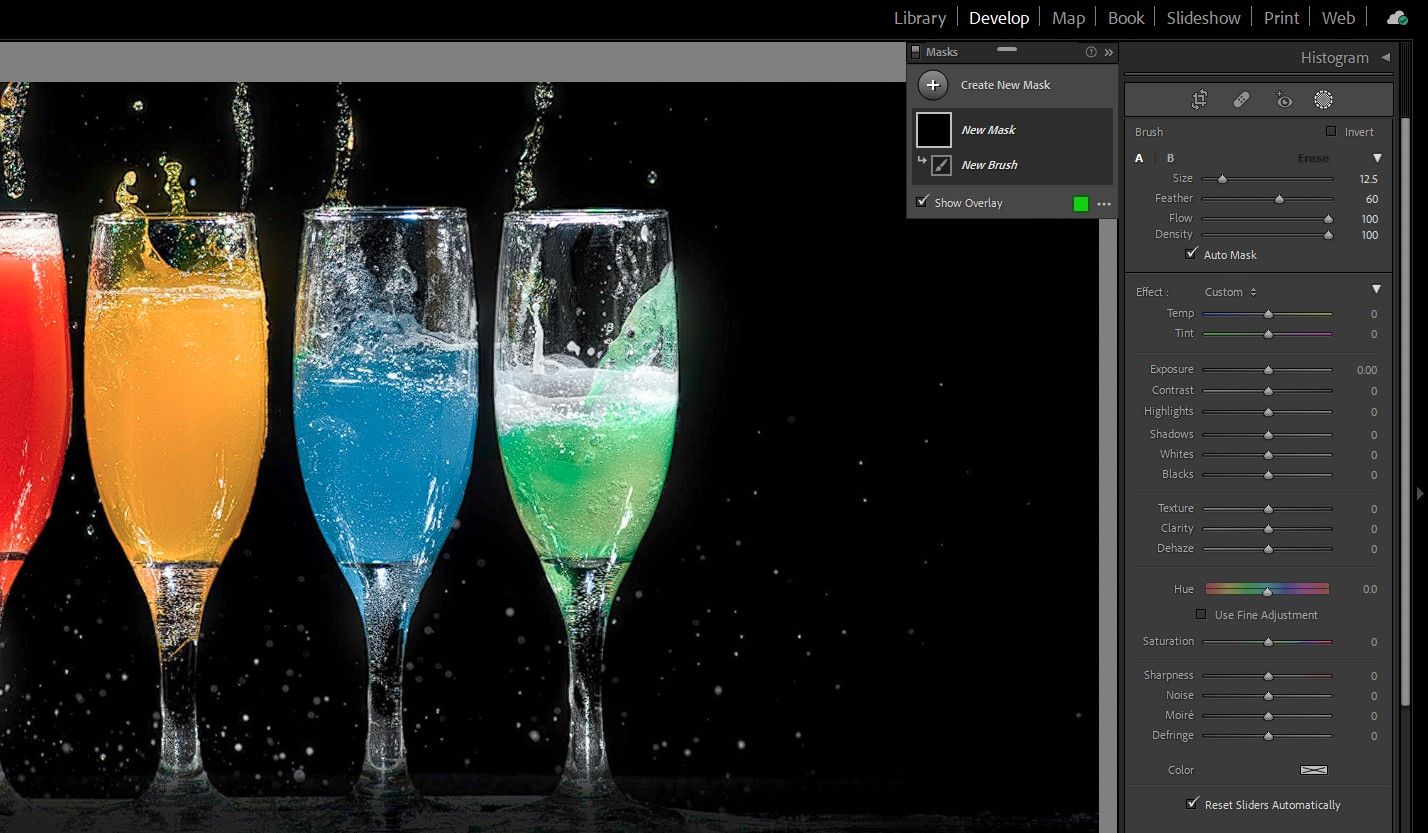Adjust the Sharpness slider

[1268, 676]
